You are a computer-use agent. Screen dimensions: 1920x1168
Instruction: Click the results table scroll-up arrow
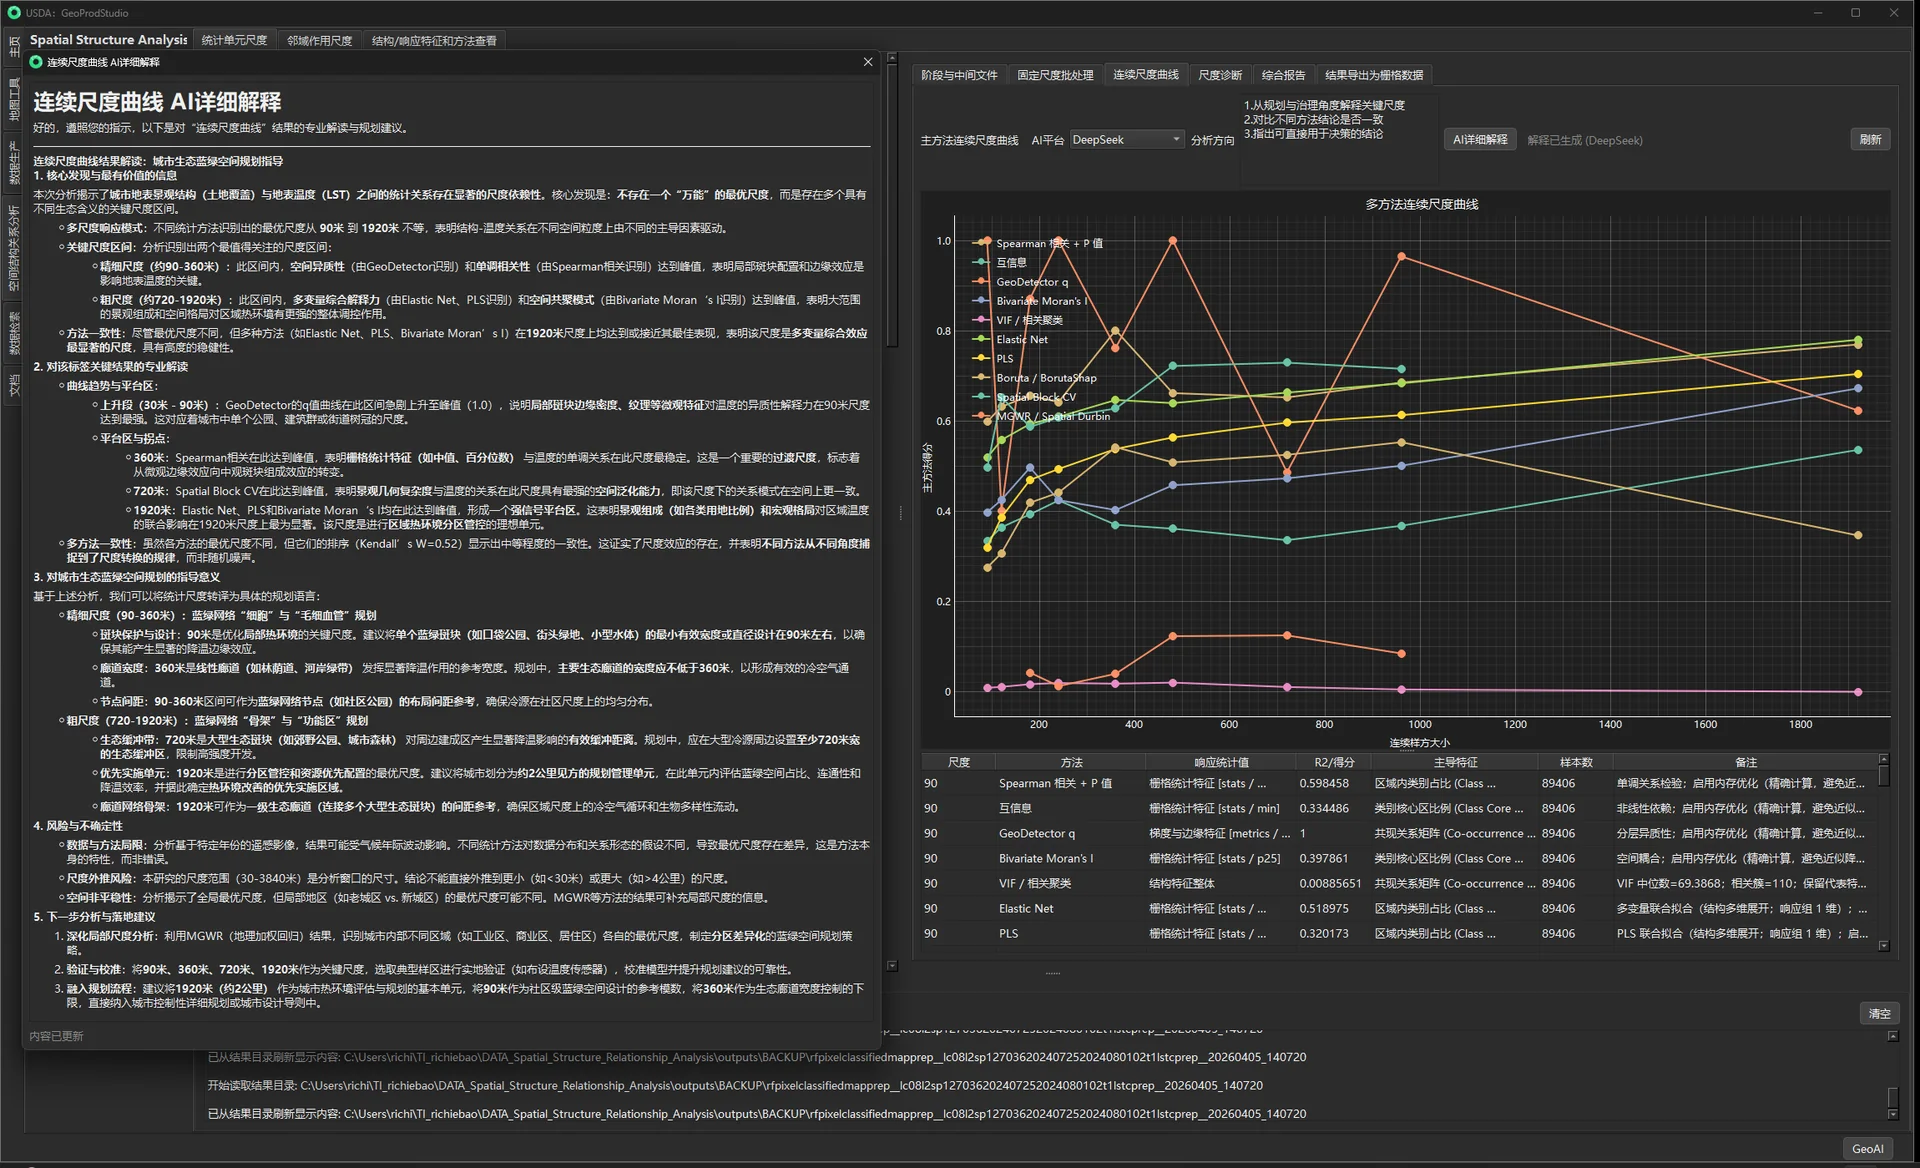coord(1884,759)
